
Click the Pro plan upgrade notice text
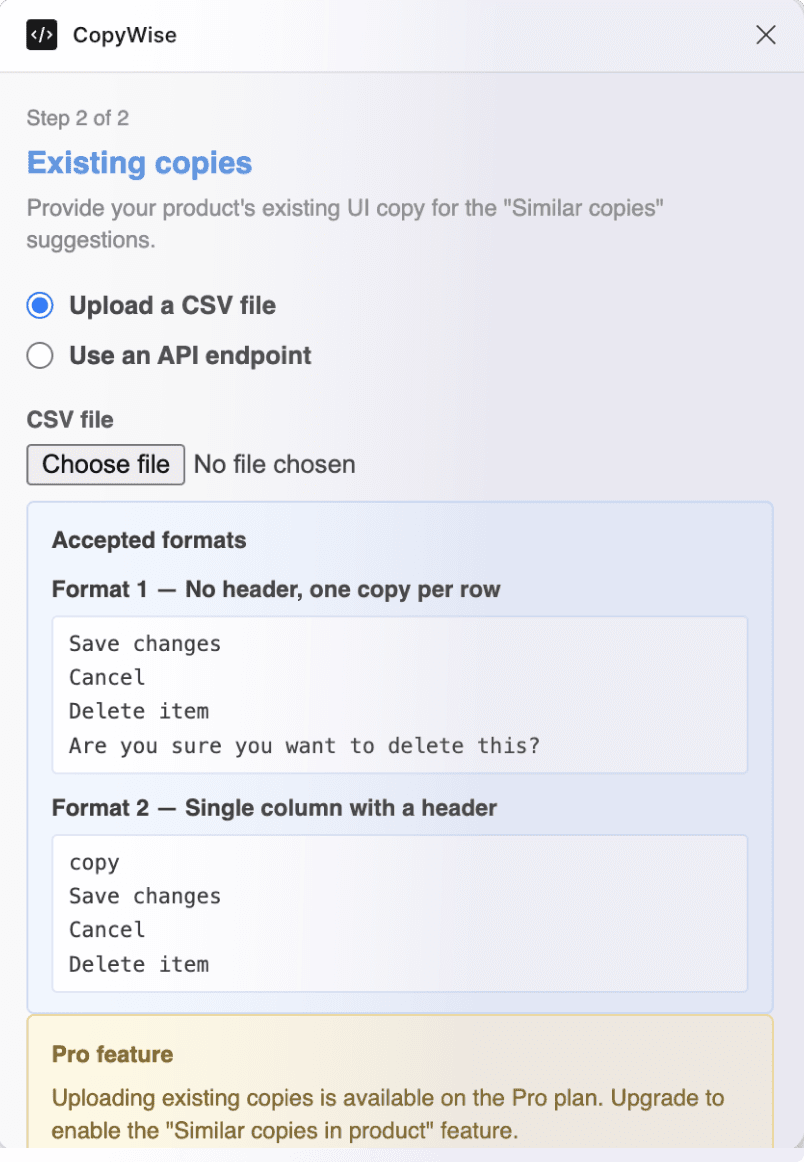(x=386, y=1114)
